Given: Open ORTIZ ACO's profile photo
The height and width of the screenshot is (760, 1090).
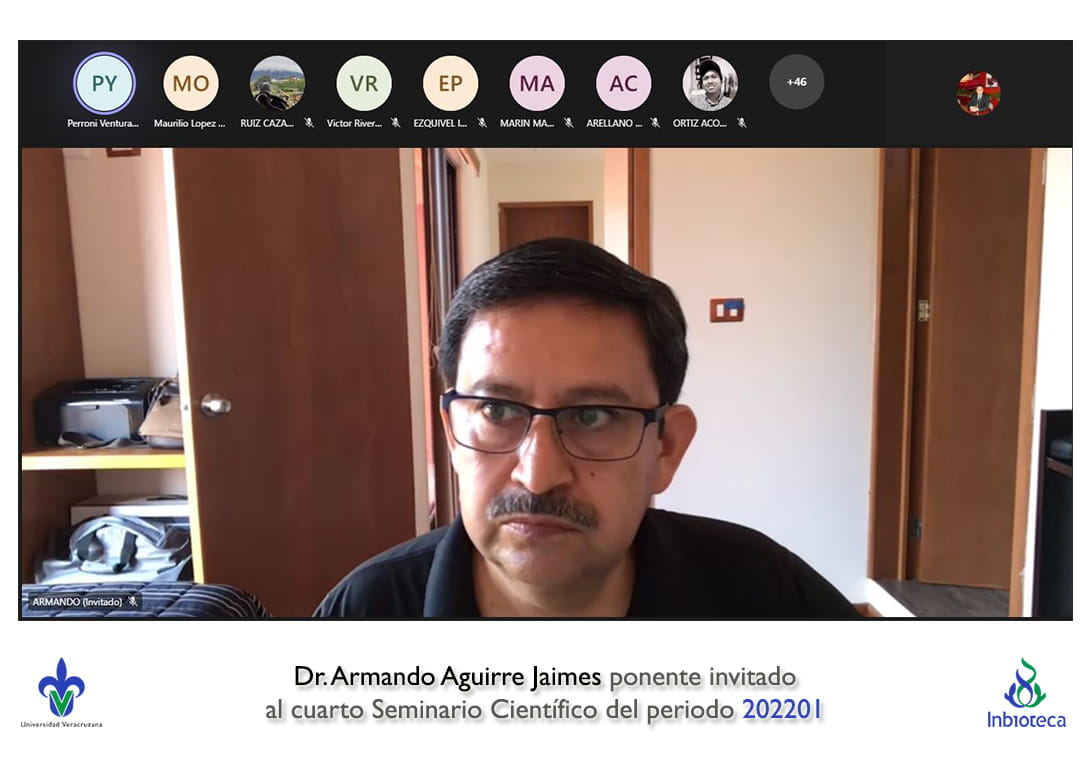Looking at the screenshot, I should coord(710,83).
